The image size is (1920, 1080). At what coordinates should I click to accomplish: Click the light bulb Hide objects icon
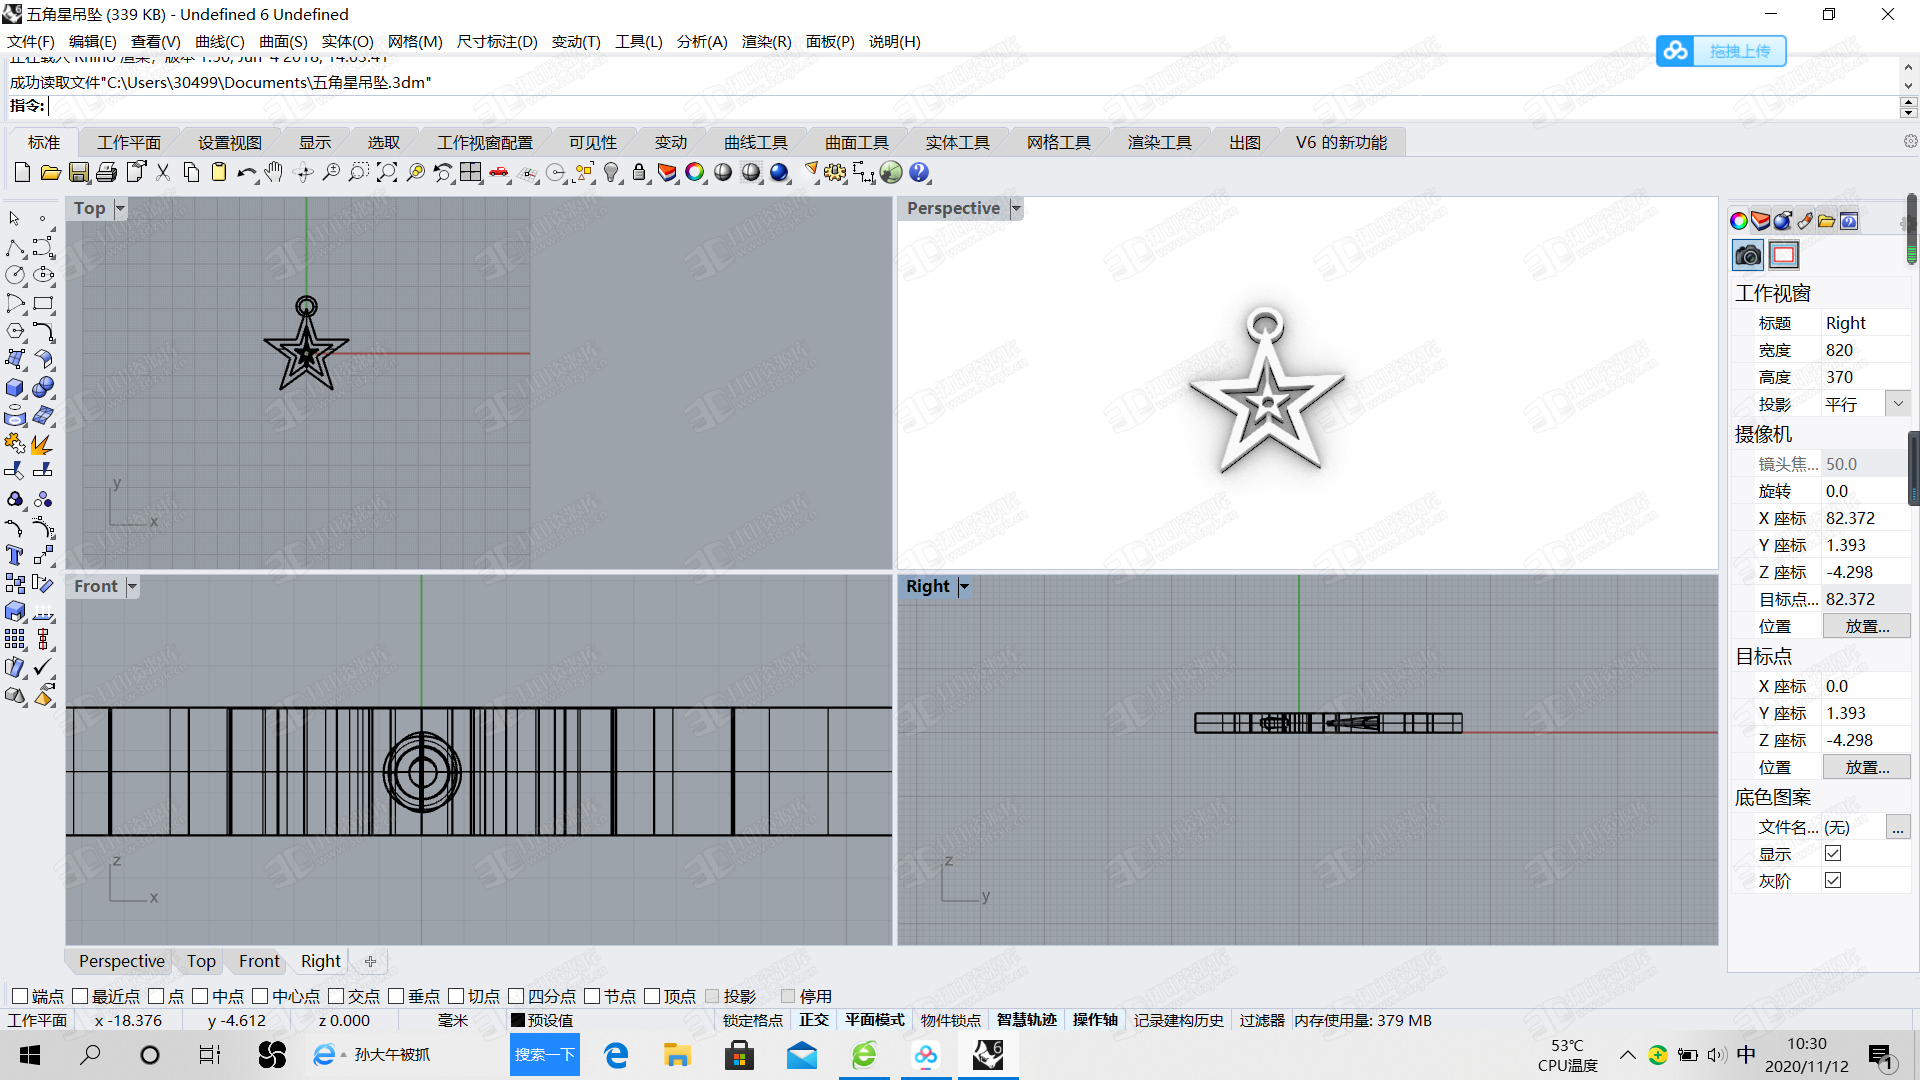611,173
